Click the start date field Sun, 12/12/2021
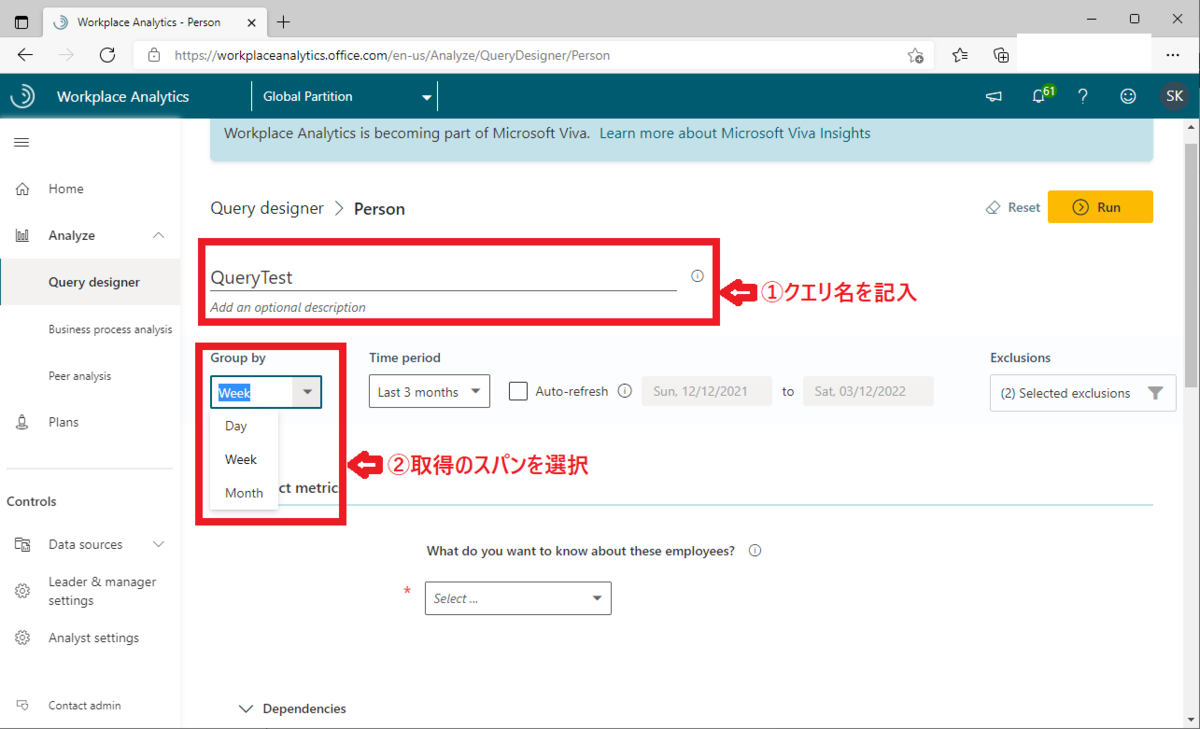Screen dimensions: 1200x729 click(x=706, y=391)
